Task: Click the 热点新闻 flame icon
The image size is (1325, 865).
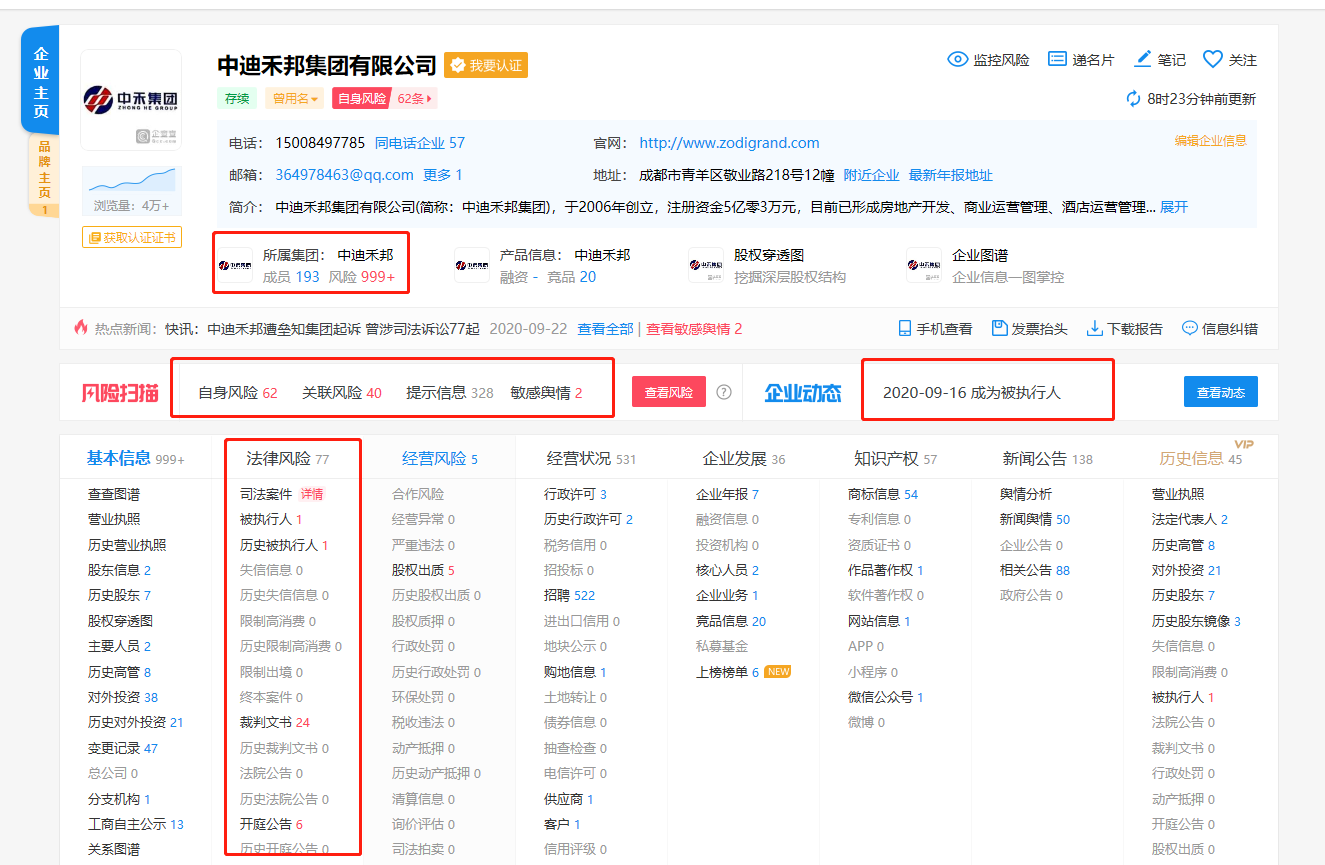Action: [81, 327]
